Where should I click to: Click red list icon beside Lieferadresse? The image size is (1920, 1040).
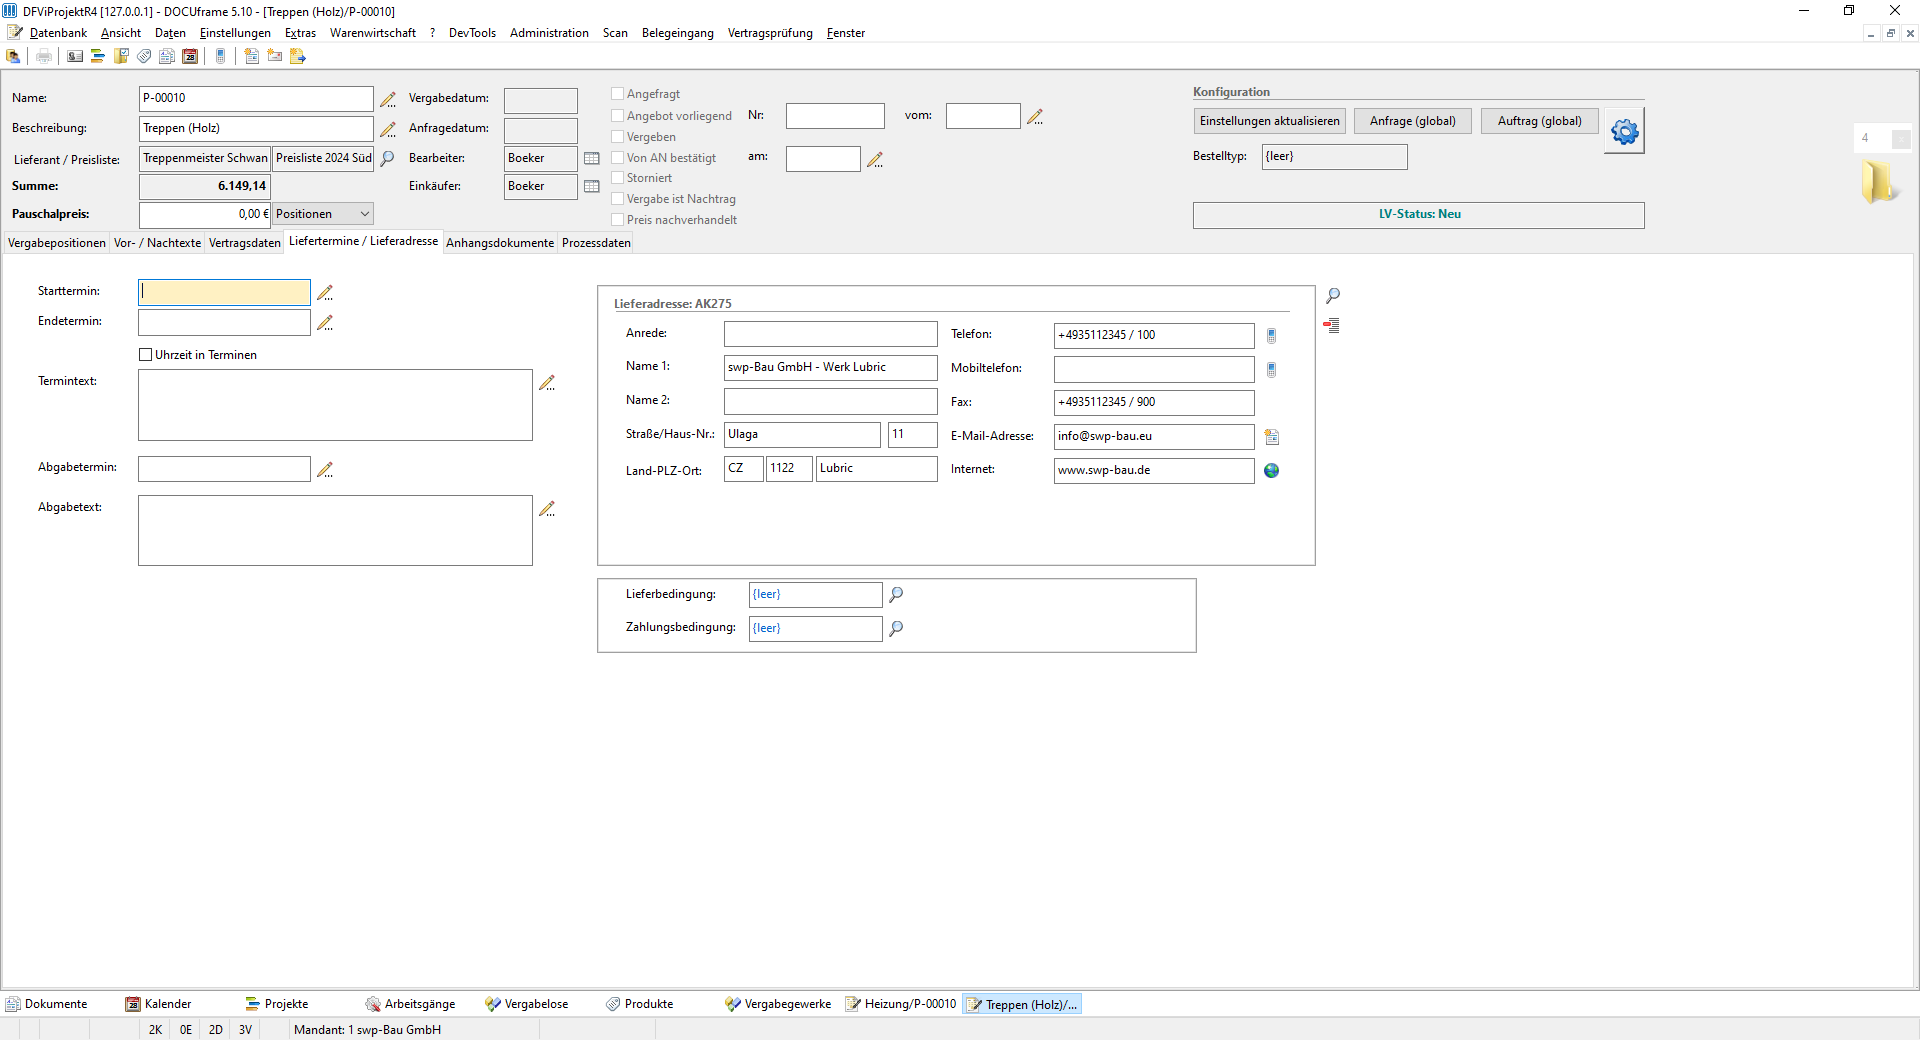(x=1332, y=325)
